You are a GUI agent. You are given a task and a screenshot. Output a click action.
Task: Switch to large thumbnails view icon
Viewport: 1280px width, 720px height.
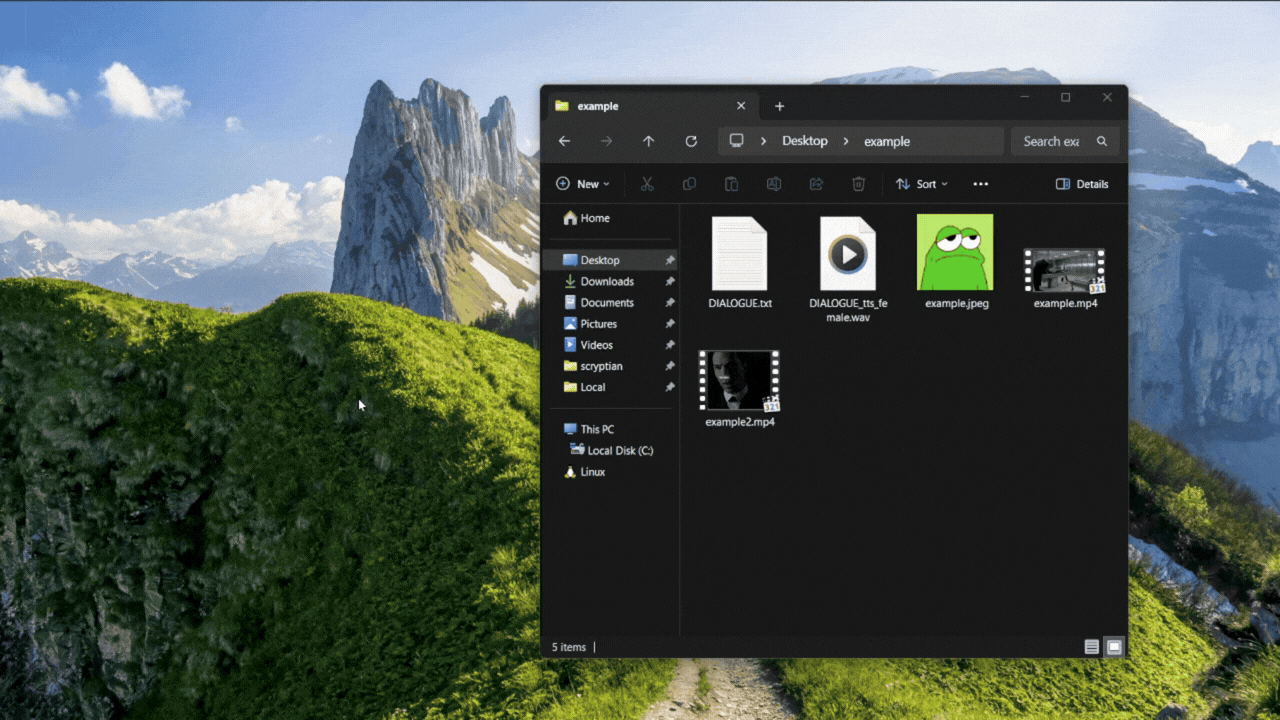[x=1114, y=647]
